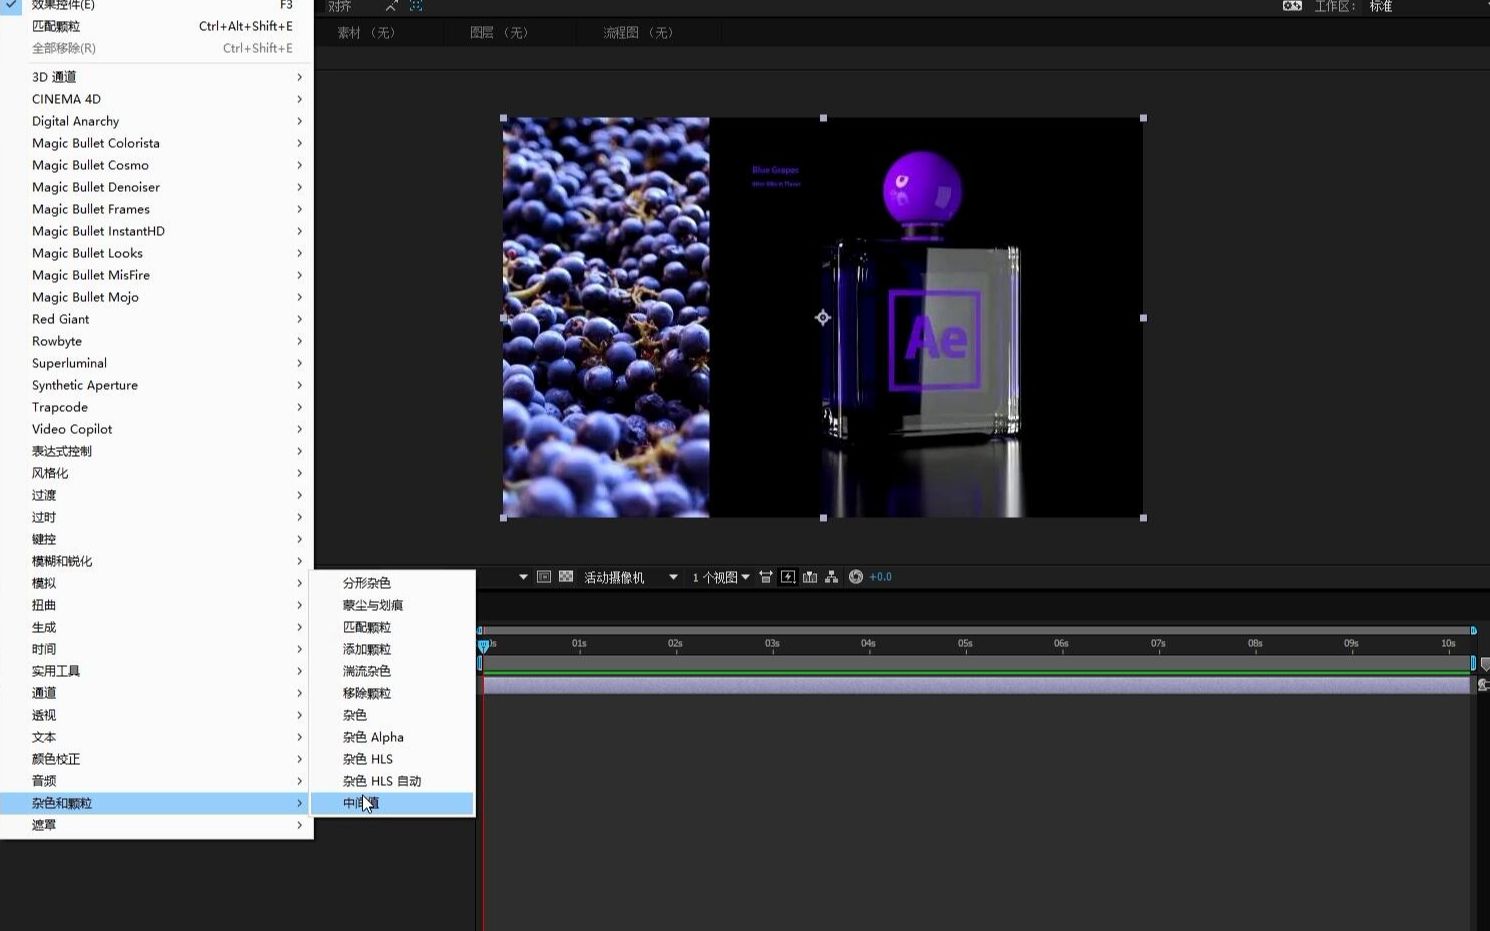Viewport: 1490px width, 931px height.
Task: Apply the 杂色 Alpha effect
Action: click(x=392, y=737)
